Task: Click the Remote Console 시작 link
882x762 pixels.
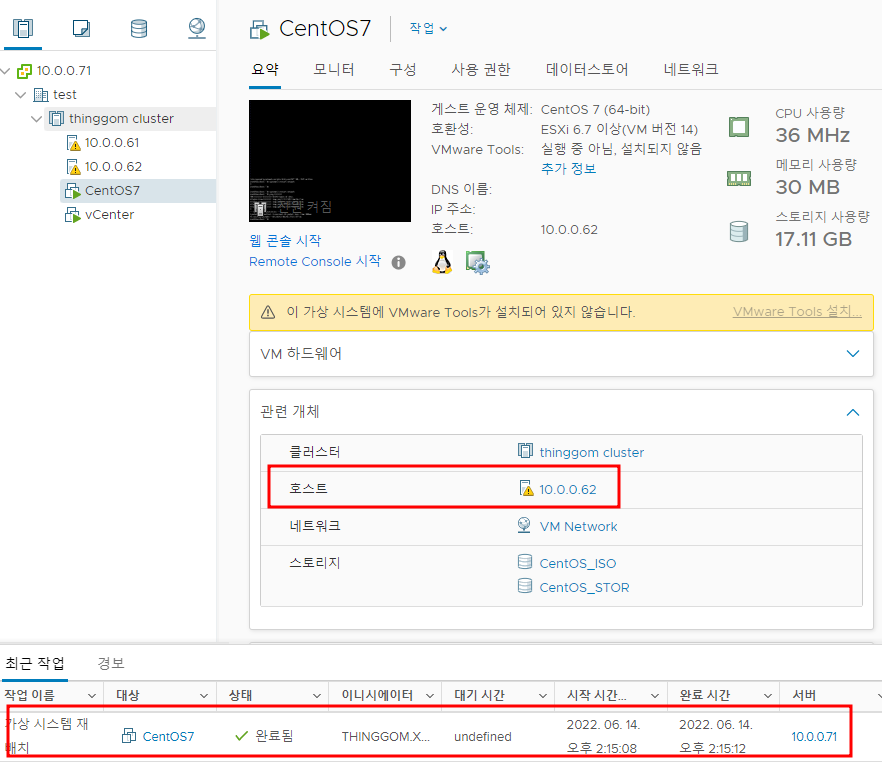Action: (x=315, y=261)
